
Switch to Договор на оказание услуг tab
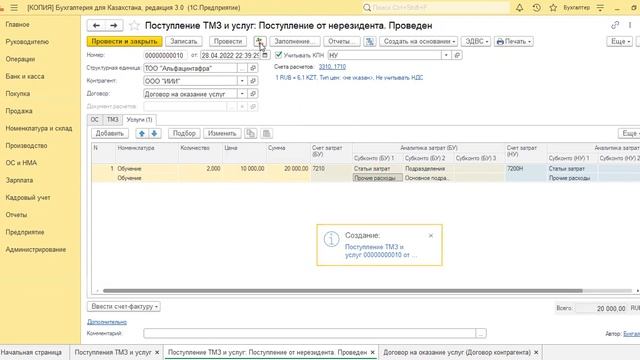point(457,352)
